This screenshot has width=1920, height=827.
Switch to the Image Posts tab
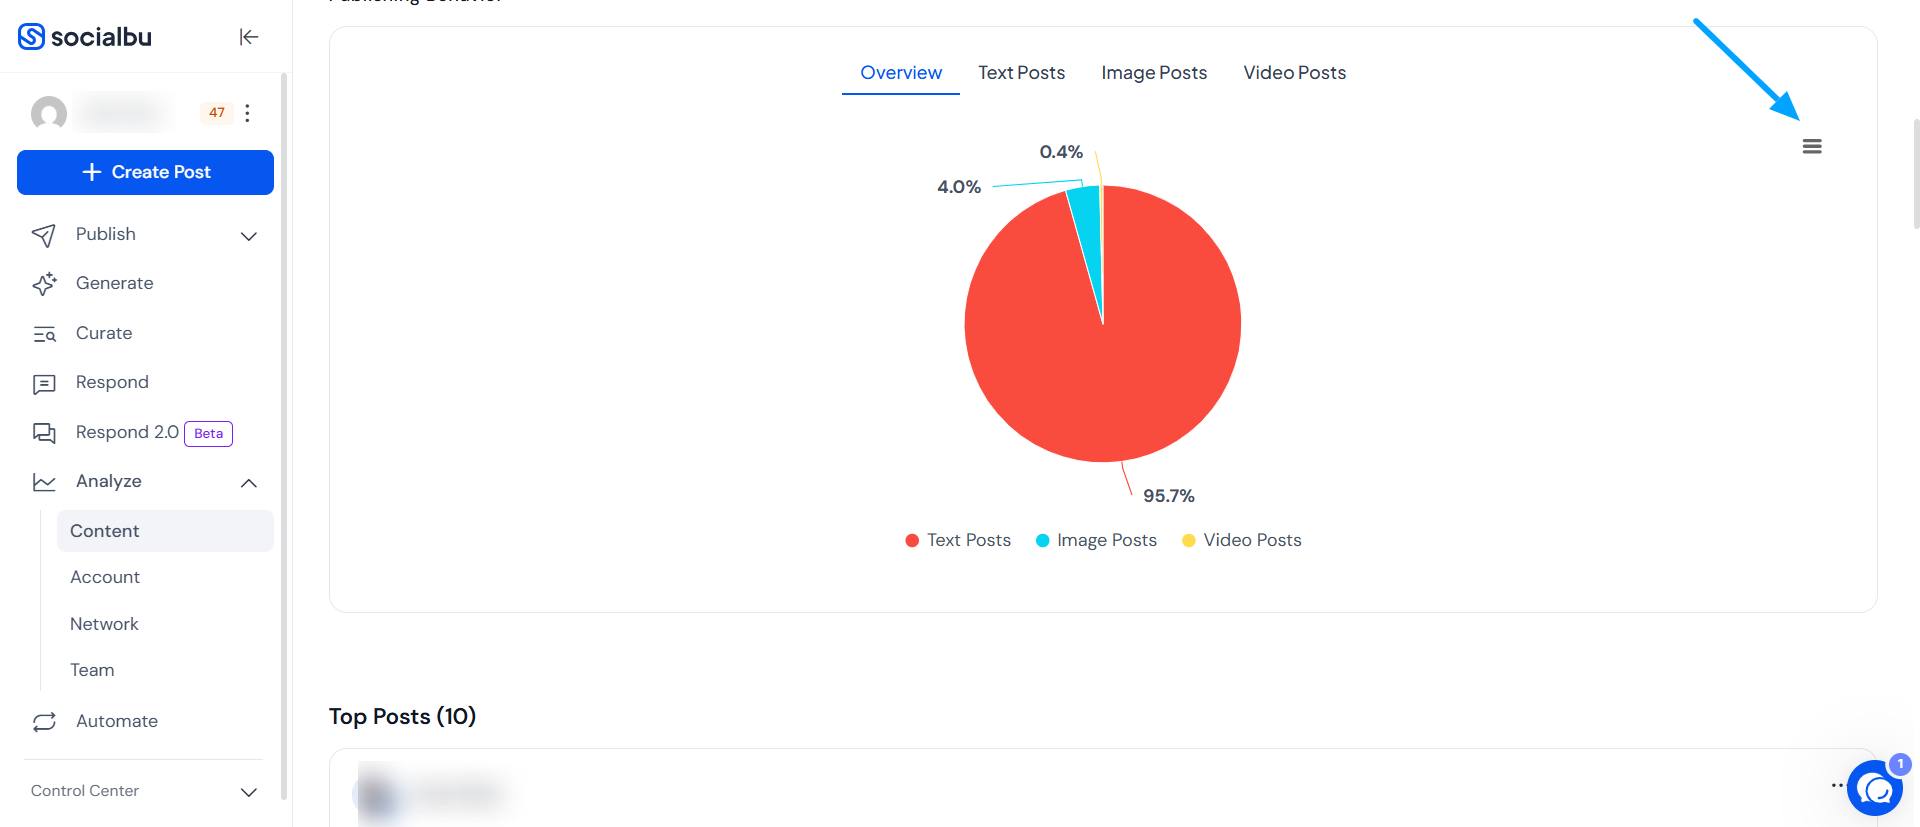click(x=1154, y=73)
